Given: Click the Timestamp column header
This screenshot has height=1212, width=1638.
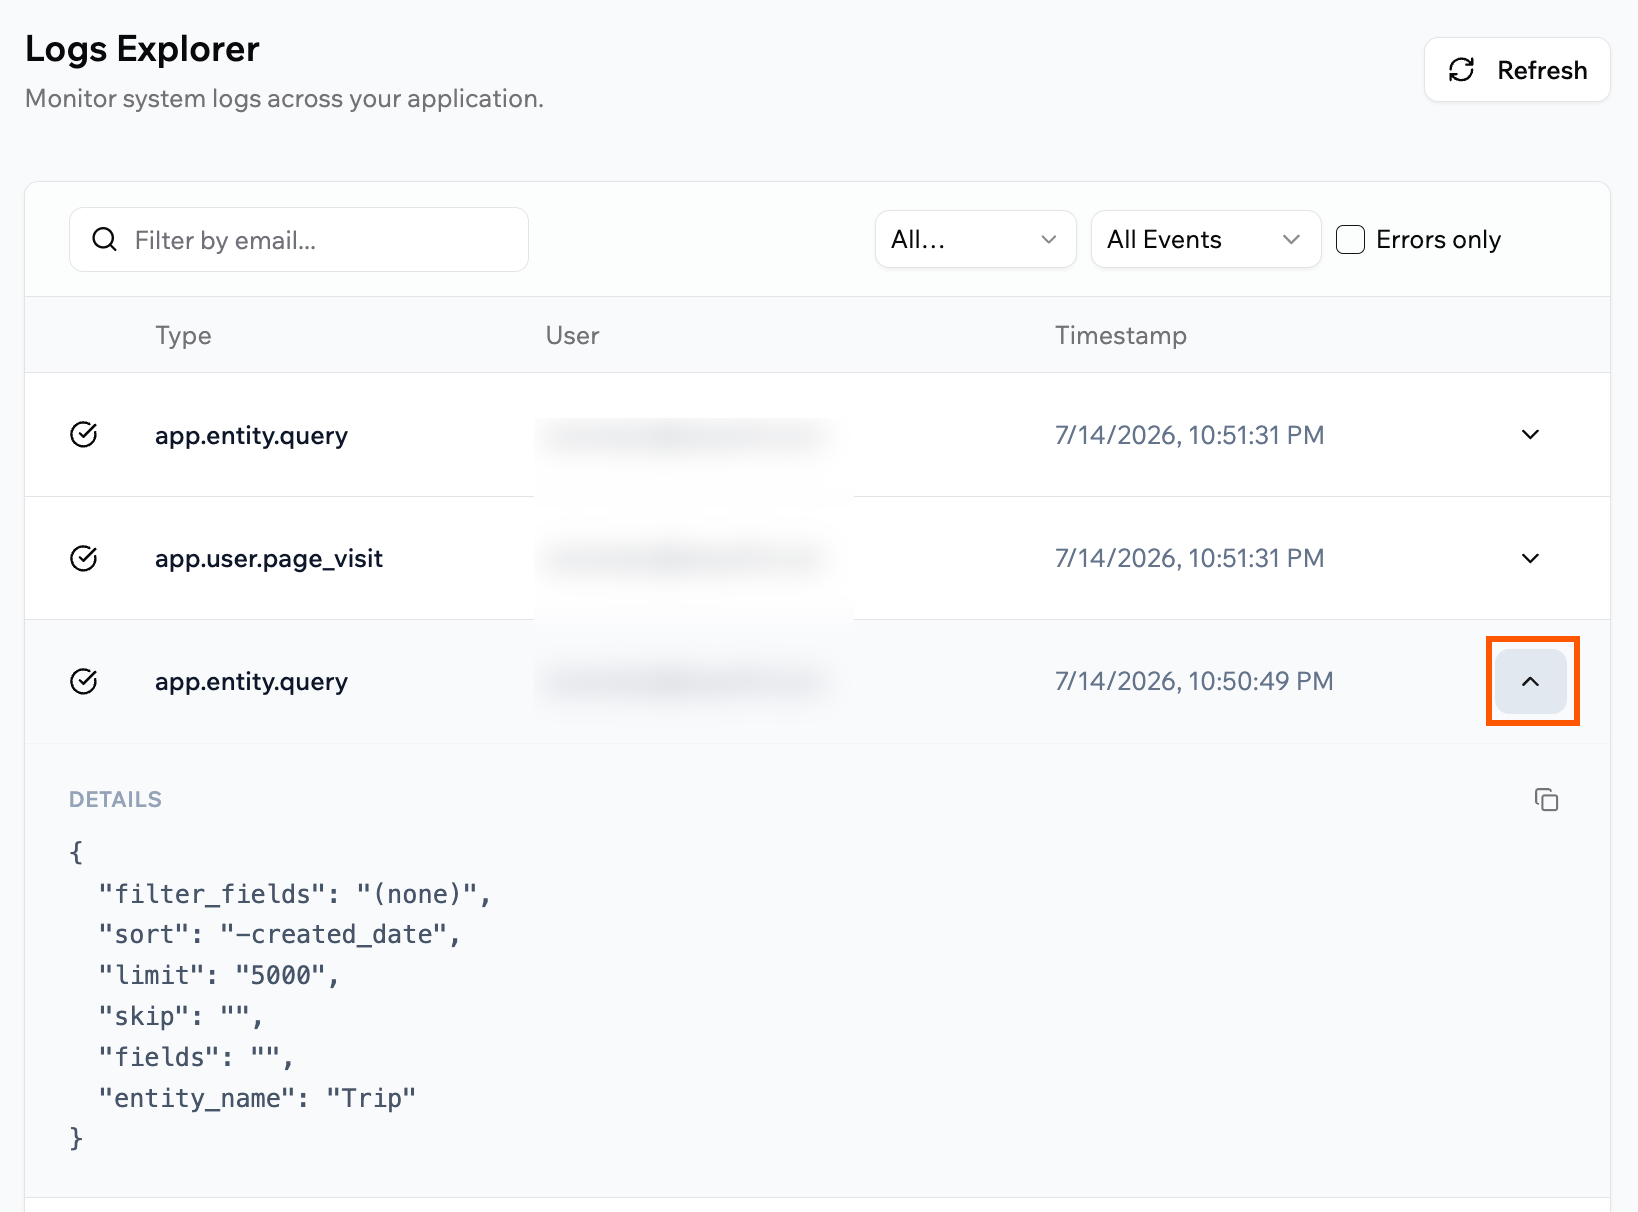Looking at the screenshot, I should pyautogui.click(x=1121, y=335).
